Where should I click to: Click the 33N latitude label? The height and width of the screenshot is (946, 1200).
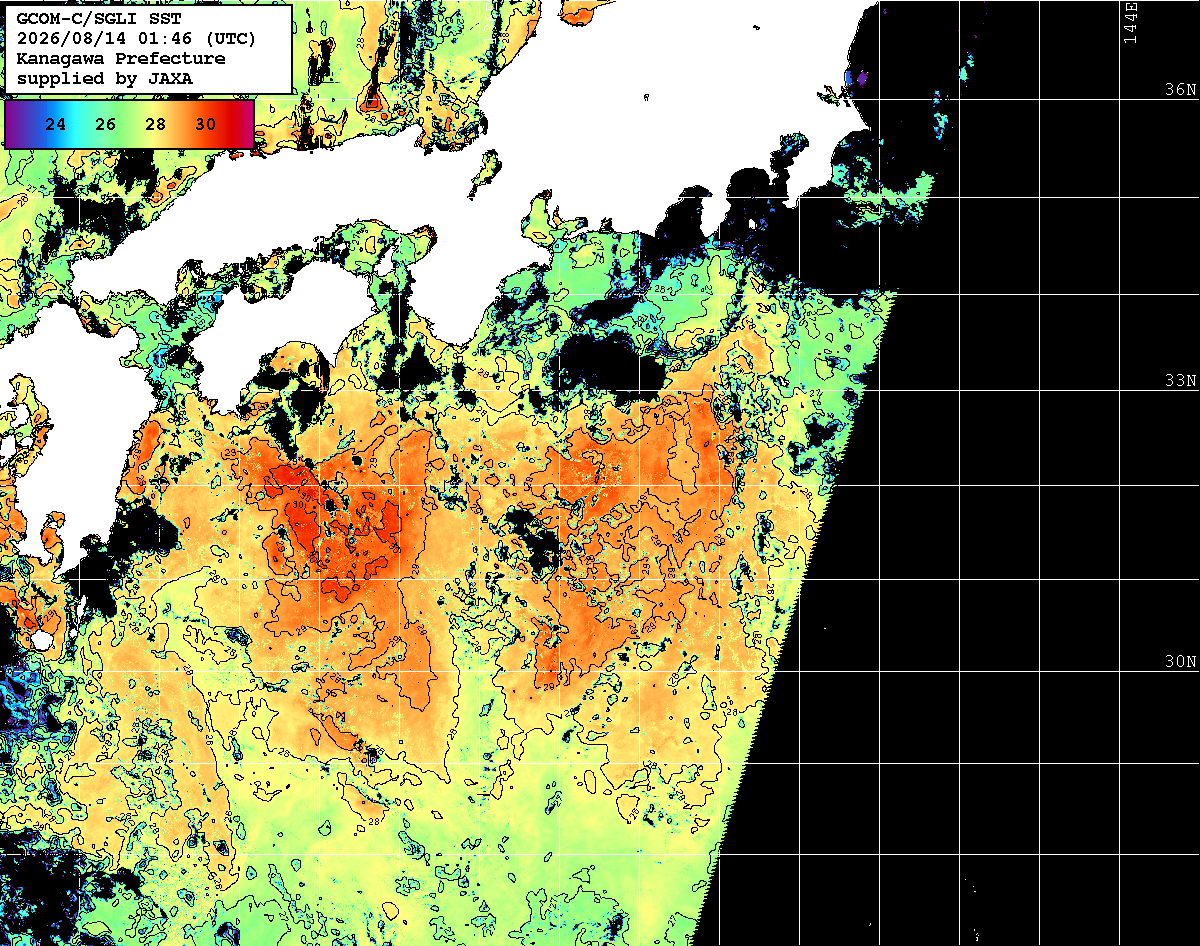pyautogui.click(x=1180, y=381)
